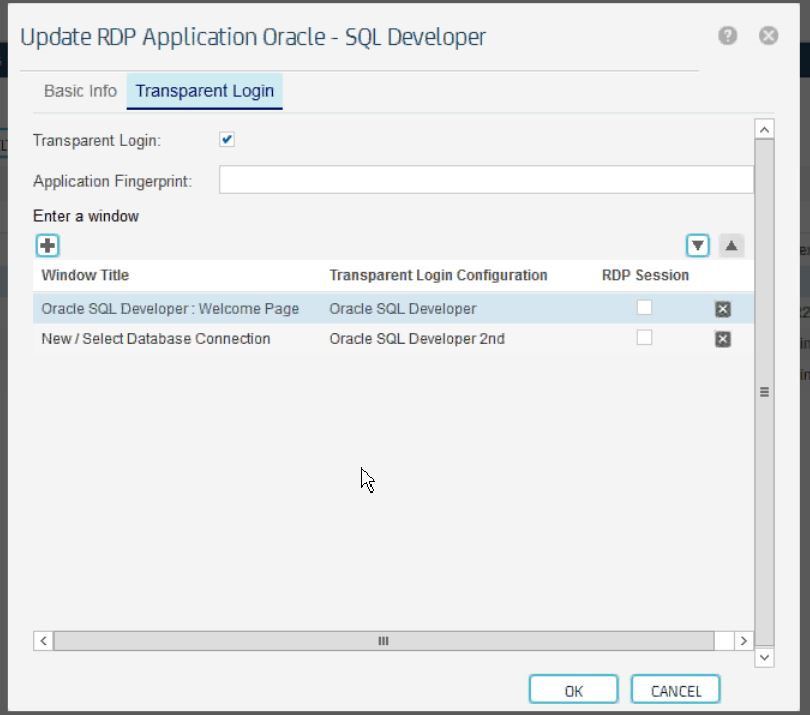Confirm changes with OK button
This screenshot has width=810, height=715.
(573, 690)
